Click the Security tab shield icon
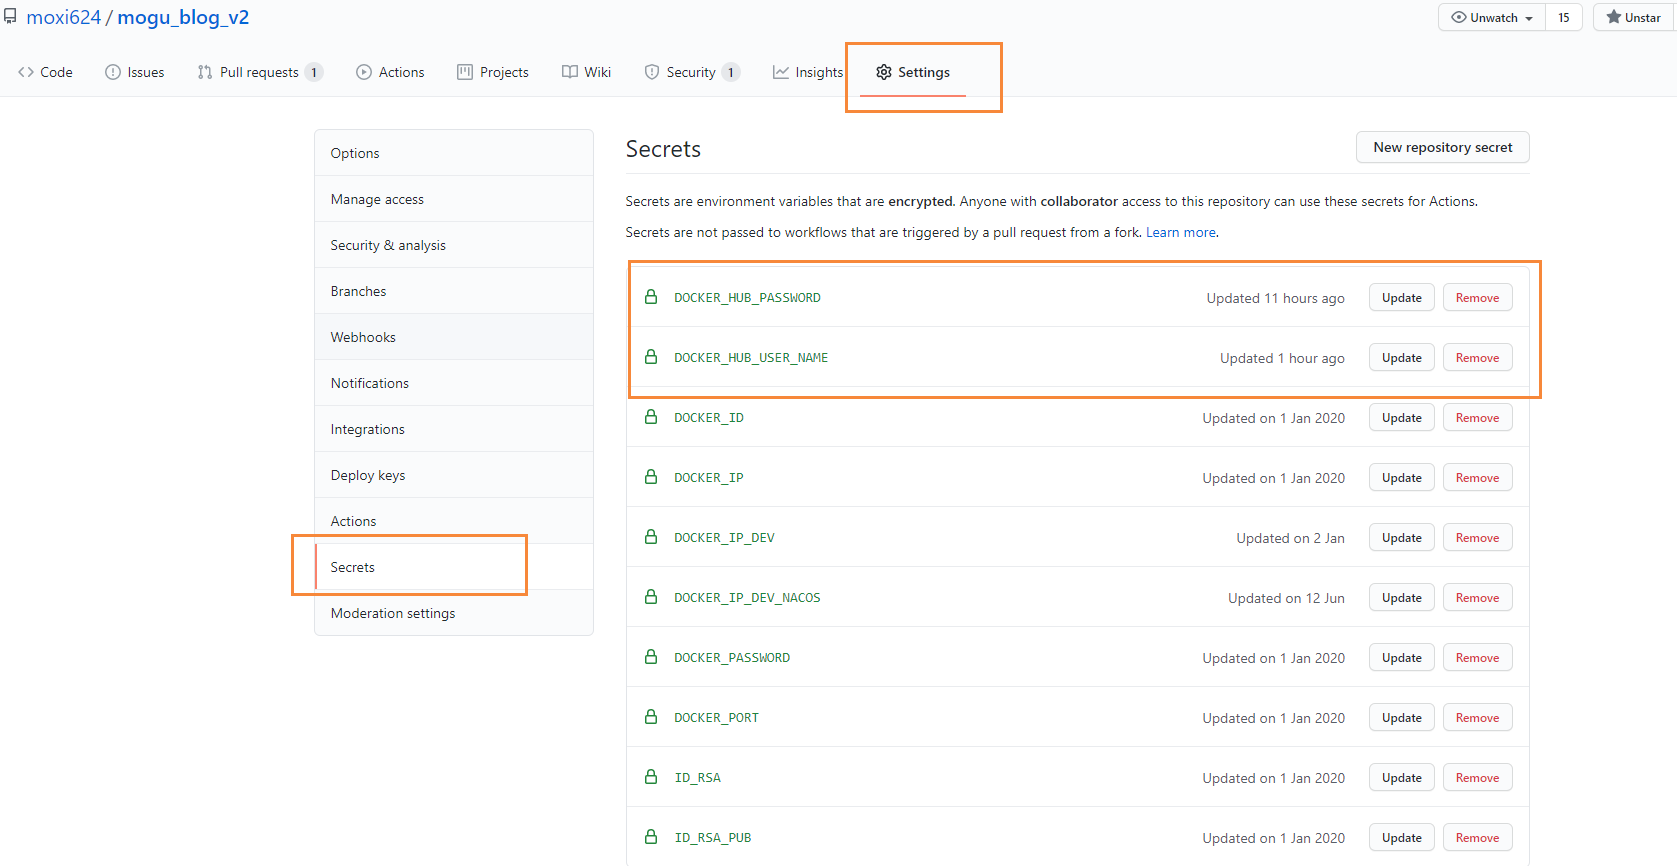Image resolution: width=1677 pixels, height=866 pixels. [652, 72]
